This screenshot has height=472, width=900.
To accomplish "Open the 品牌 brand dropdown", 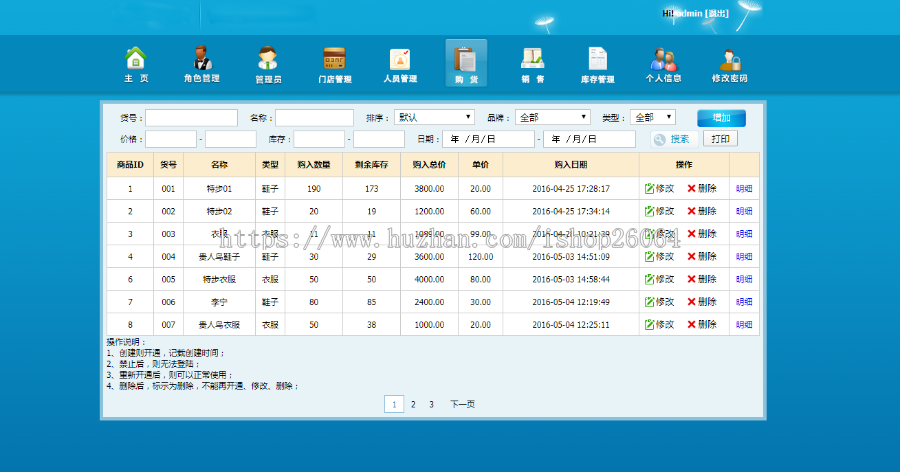I will point(553,117).
